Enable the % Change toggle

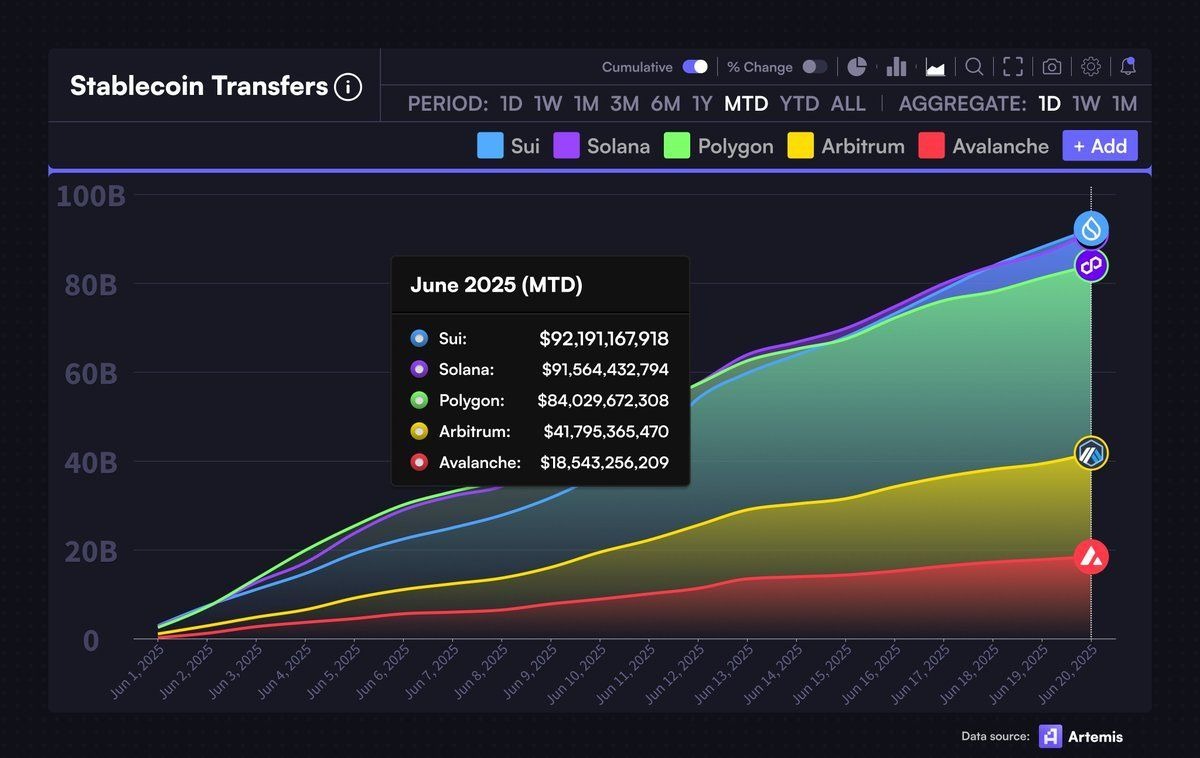click(815, 67)
